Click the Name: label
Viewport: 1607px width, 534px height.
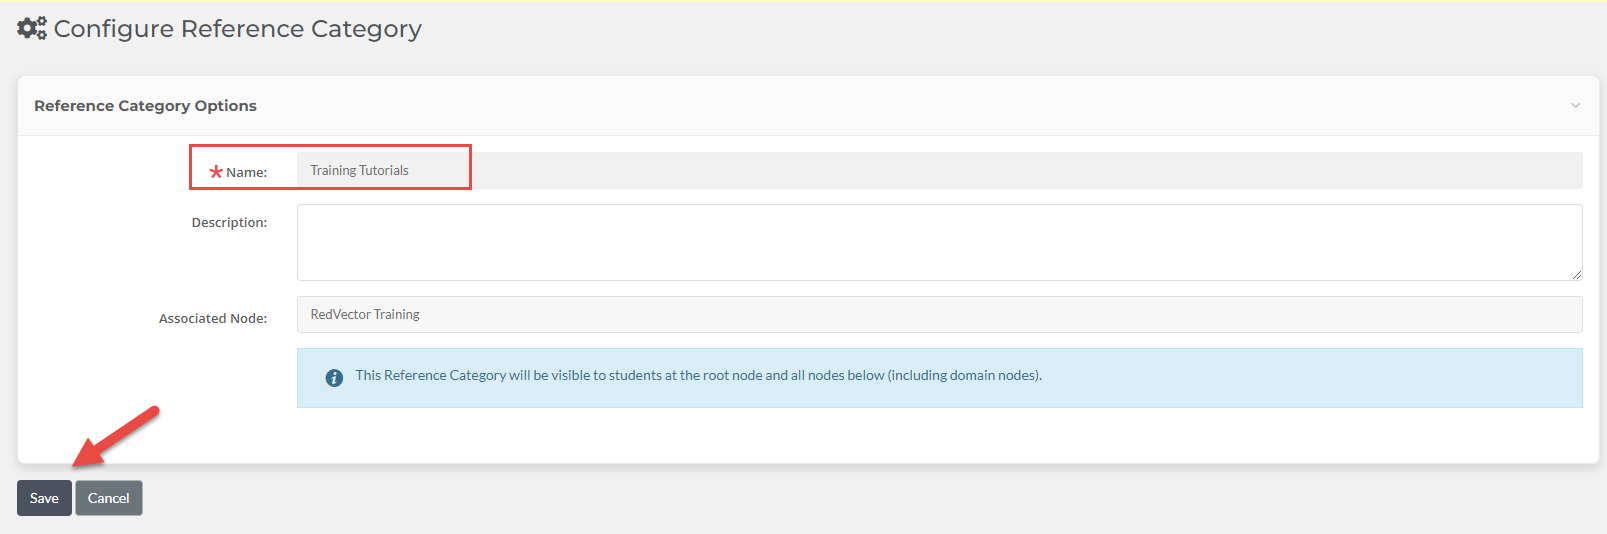246,172
